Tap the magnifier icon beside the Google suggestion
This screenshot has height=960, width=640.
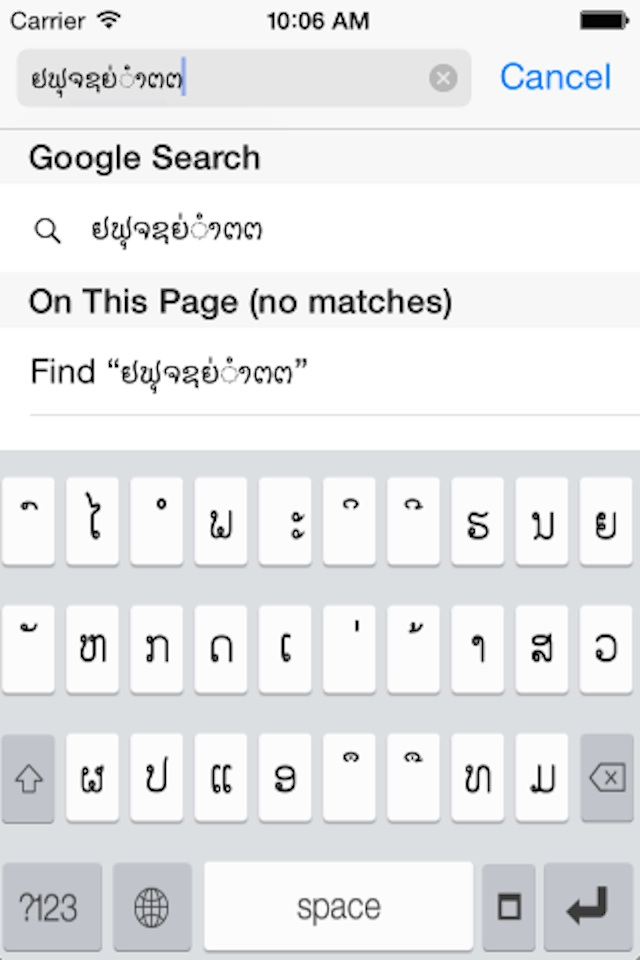[47, 229]
